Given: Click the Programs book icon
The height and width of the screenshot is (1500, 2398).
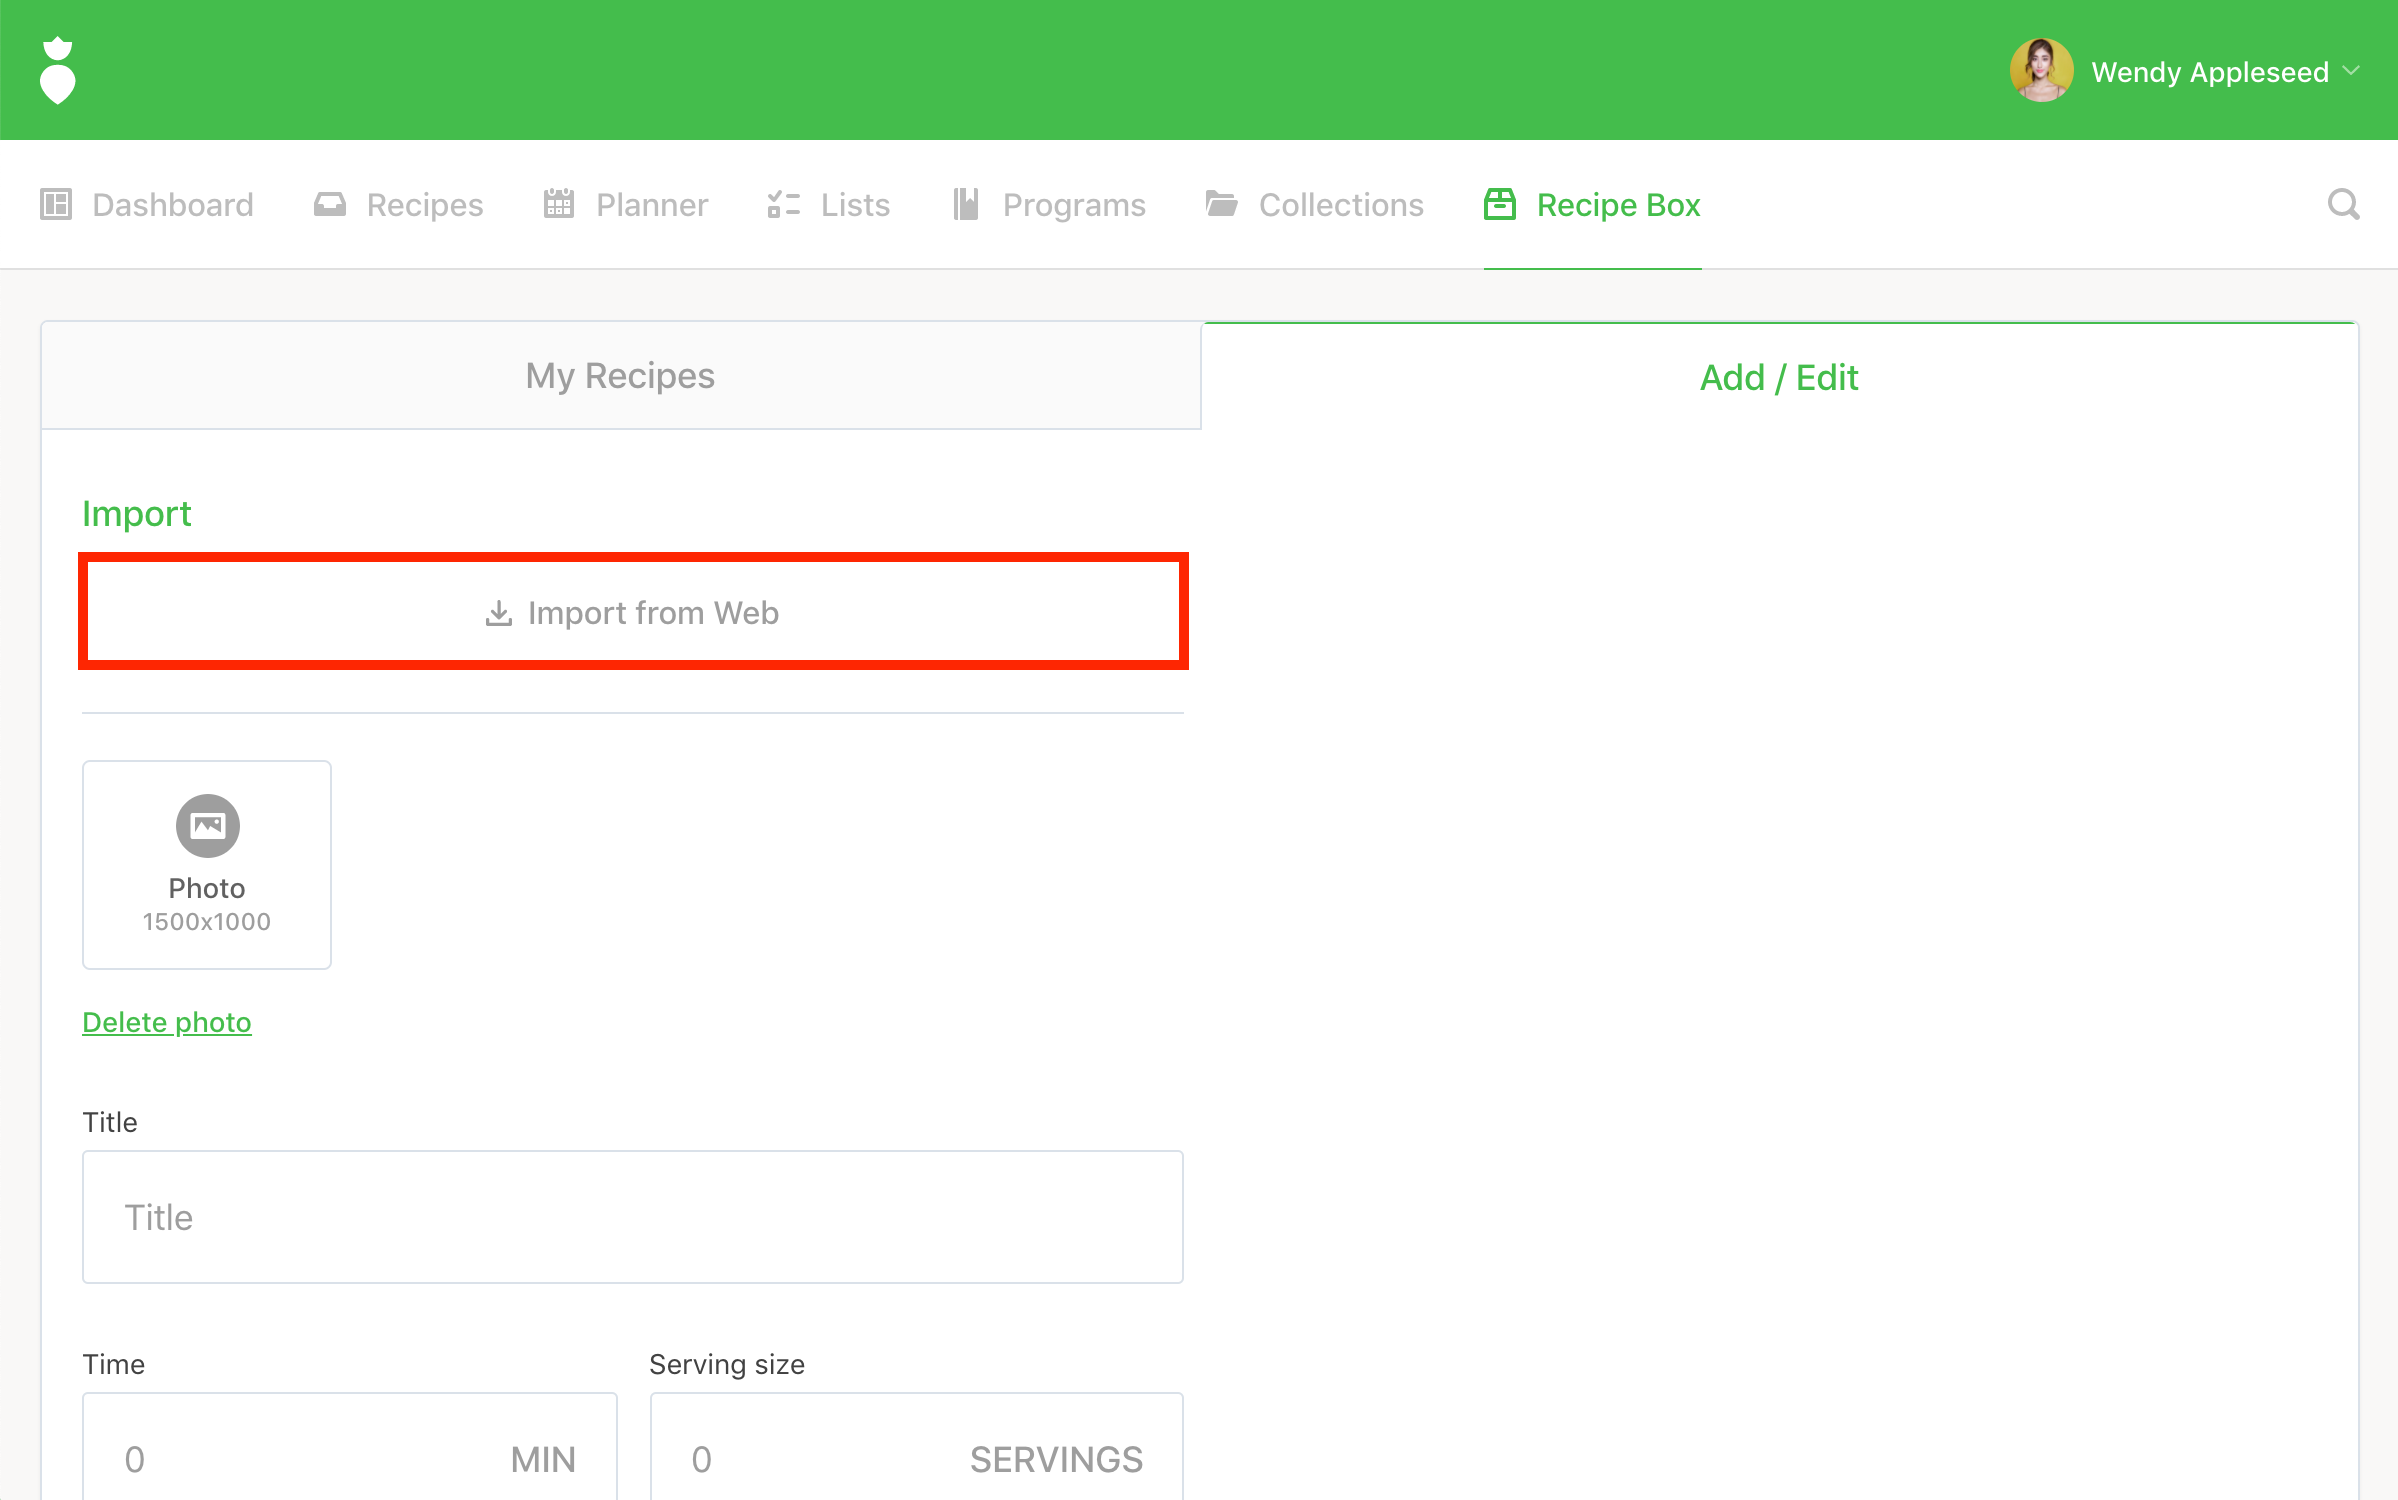Looking at the screenshot, I should pyautogui.click(x=966, y=204).
